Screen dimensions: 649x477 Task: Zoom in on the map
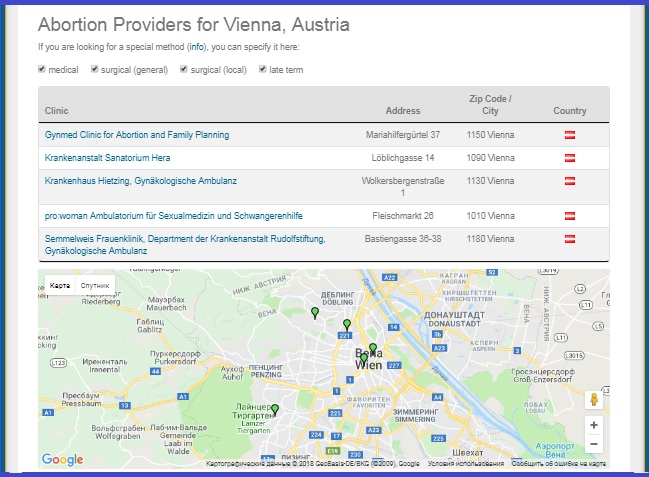point(594,425)
